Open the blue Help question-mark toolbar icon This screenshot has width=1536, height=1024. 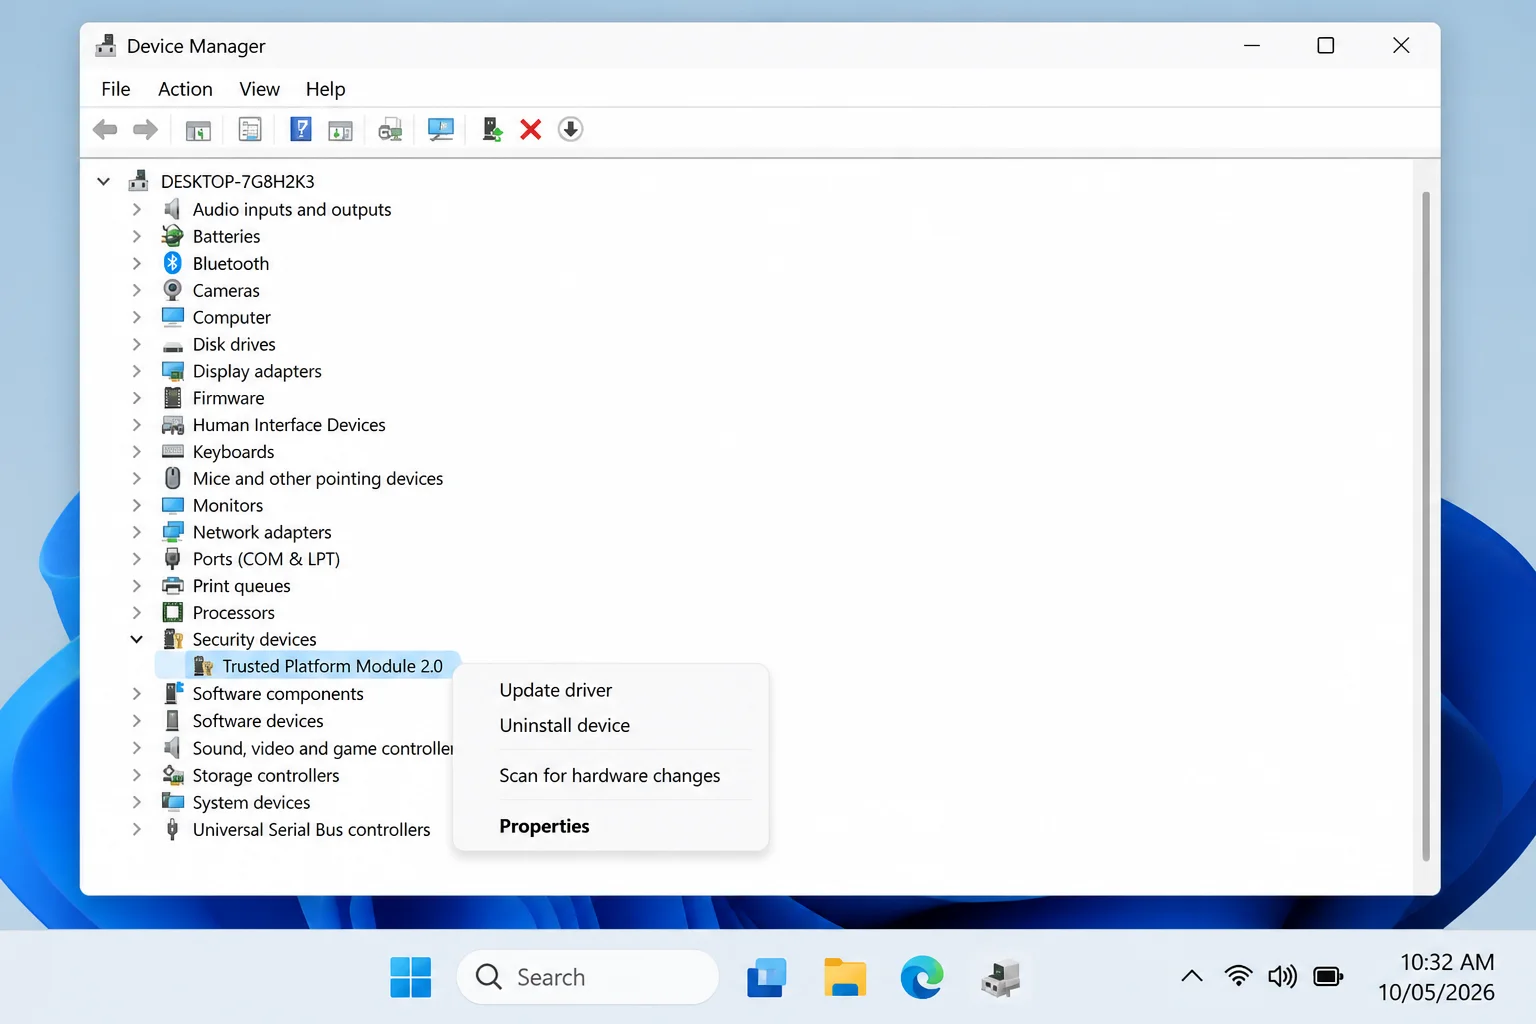(x=300, y=129)
